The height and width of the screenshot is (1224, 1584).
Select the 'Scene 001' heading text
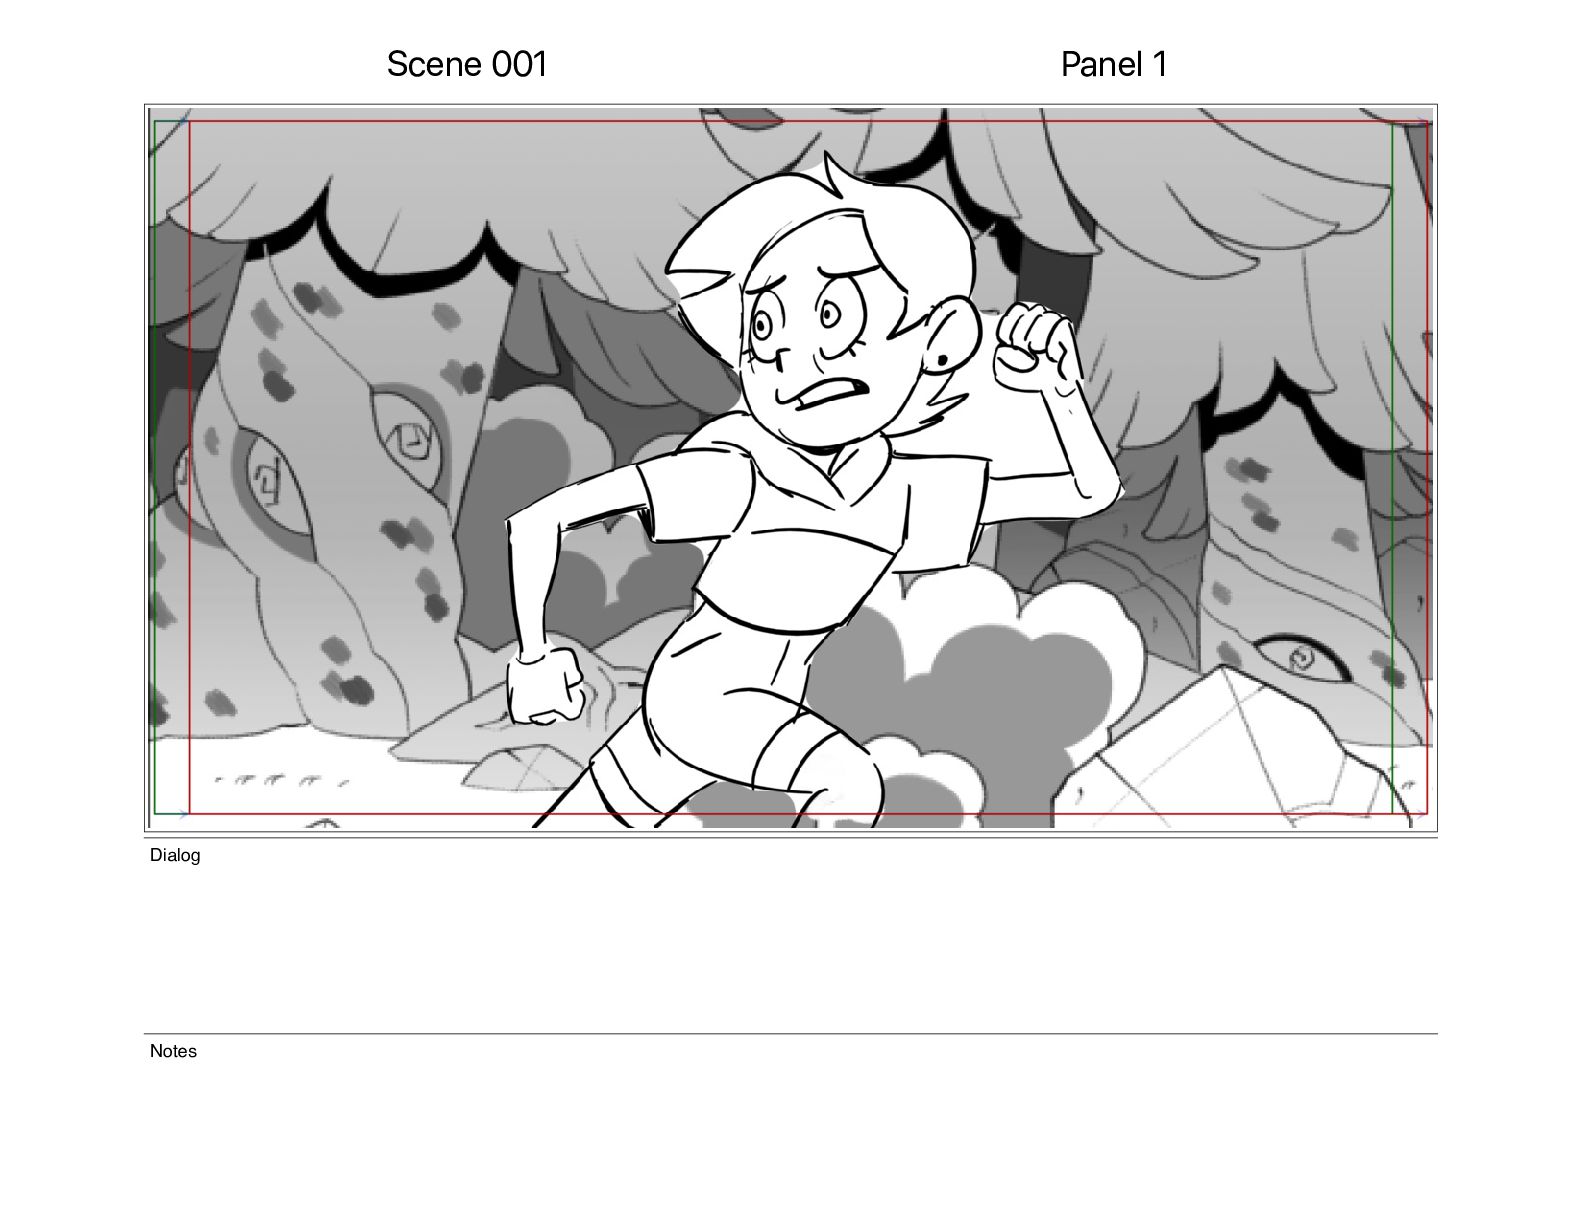click(467, 65)
